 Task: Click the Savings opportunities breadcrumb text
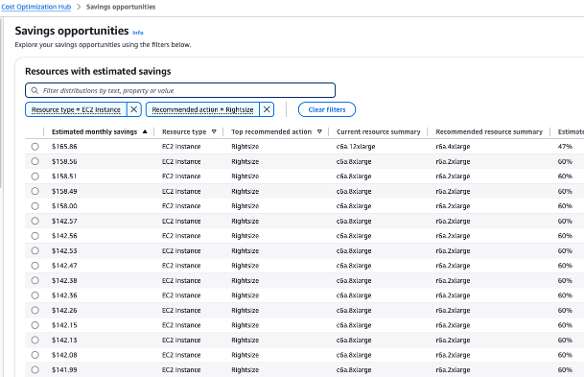coord(121,7)
